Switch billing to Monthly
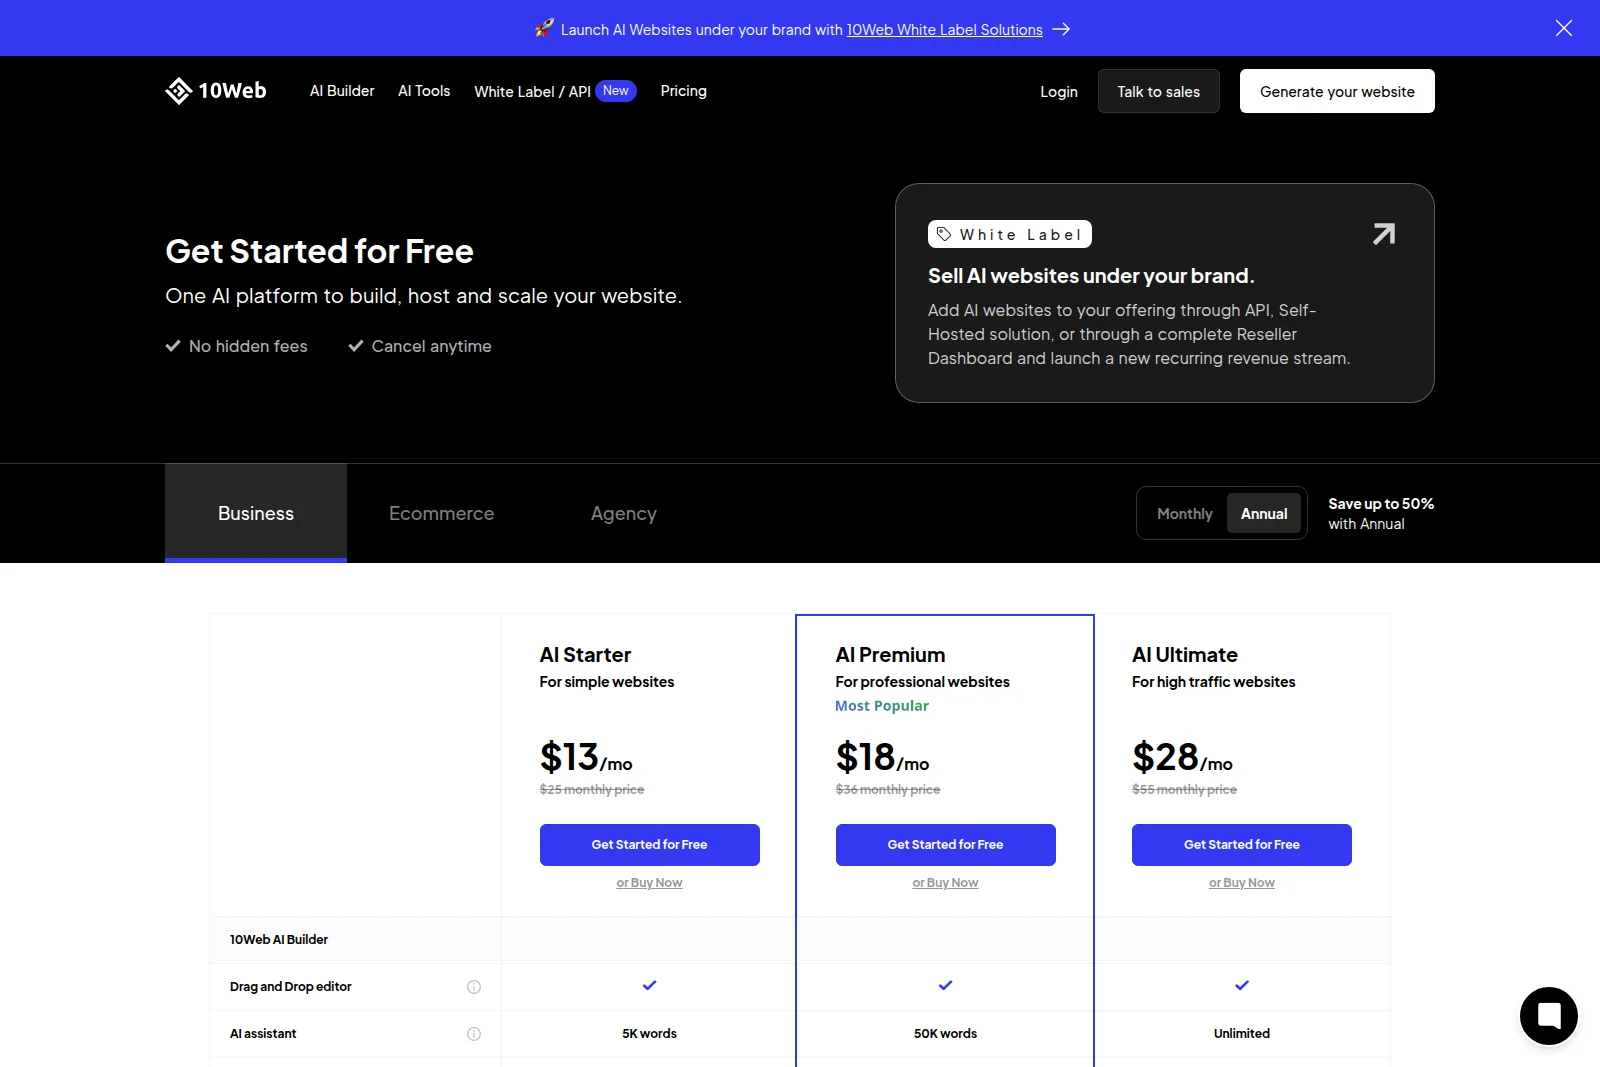 tap(1184, 513)
